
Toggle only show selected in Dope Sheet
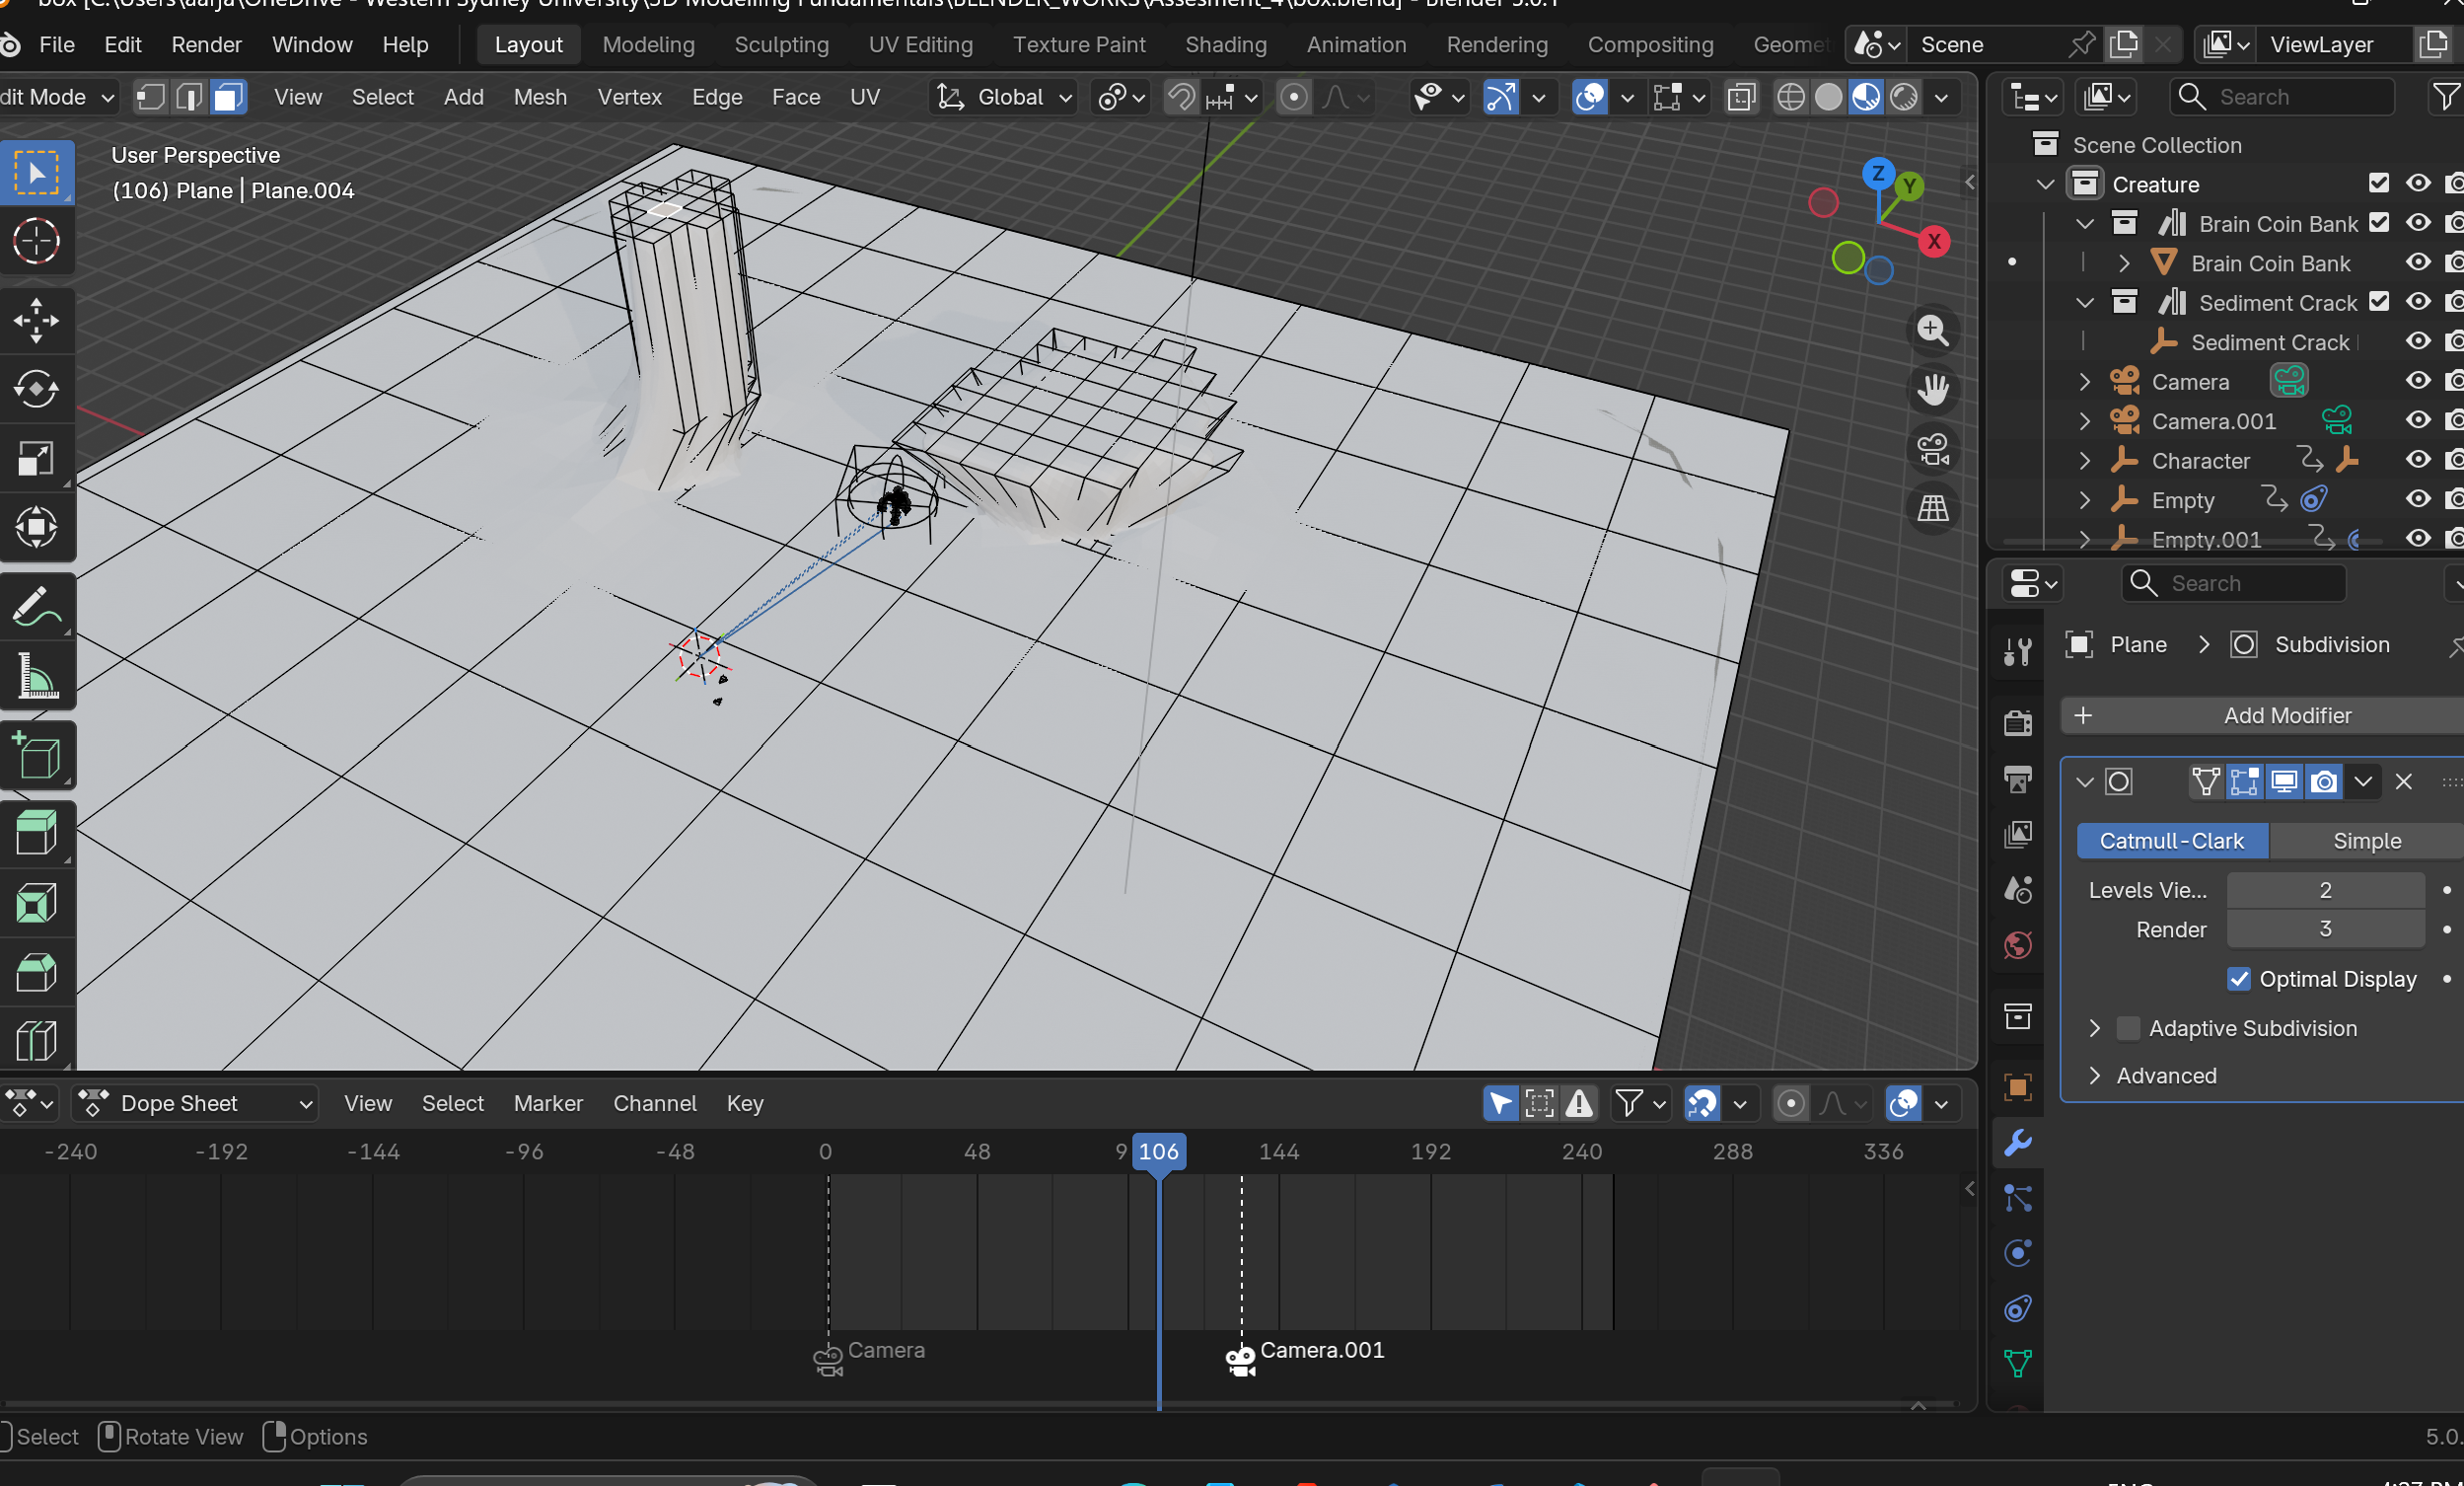[1500, 1103]
